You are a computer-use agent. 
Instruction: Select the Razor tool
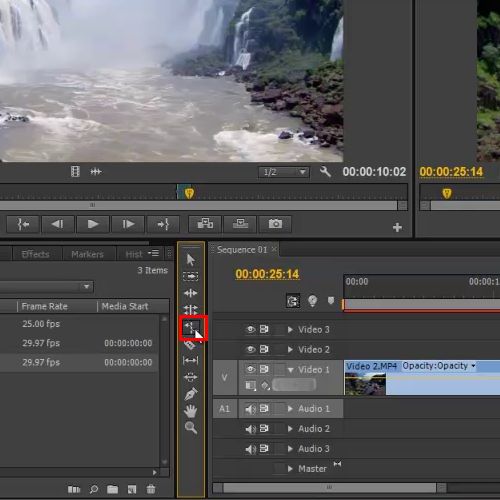pos(189,345)
